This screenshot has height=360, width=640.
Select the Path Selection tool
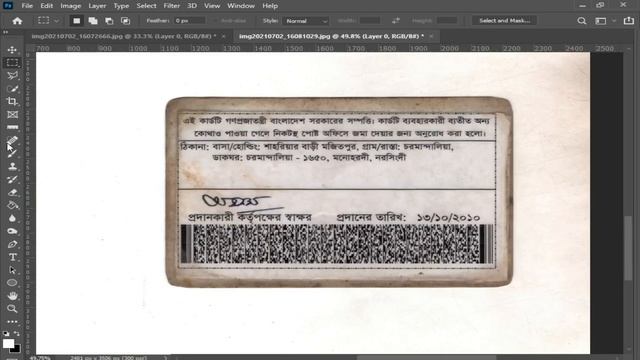pos(12,270)
